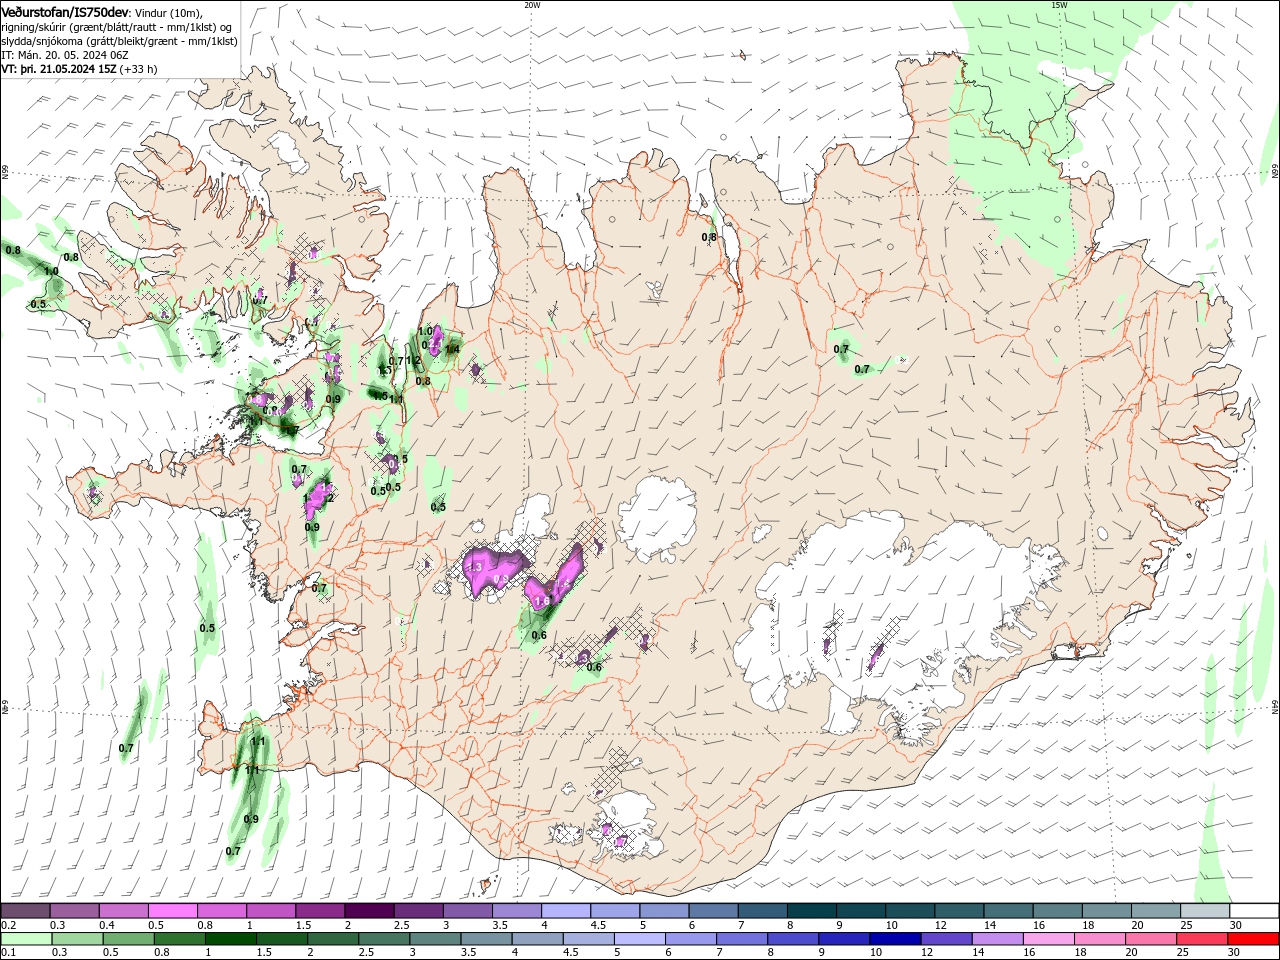1280x960 pixels.
Task: Pick the light periwinkle 4 swatch, upper scale
Action: pos(565,911)
